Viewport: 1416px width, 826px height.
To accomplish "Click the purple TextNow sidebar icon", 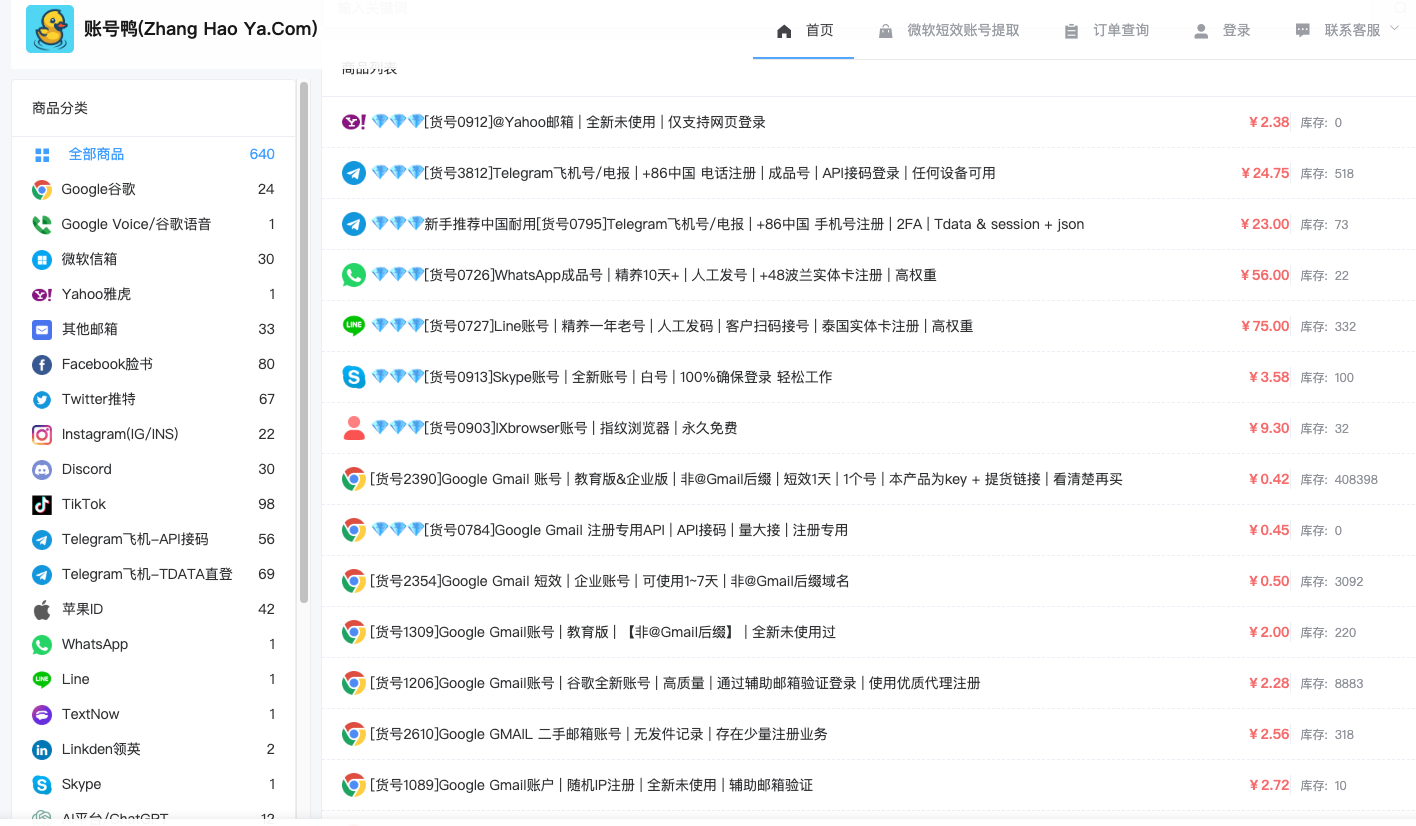I will (x=42, y=714).
